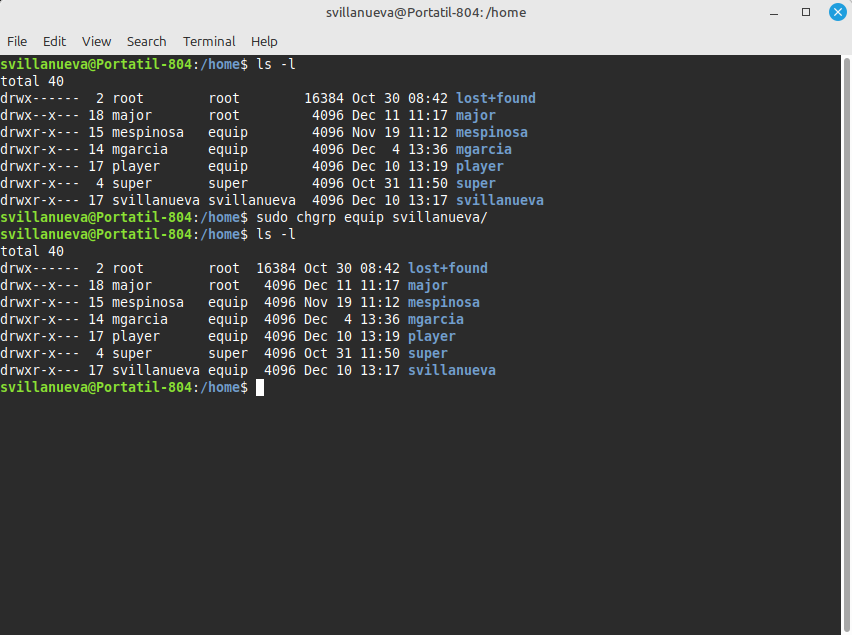Minimize the terminal window
Screen dimensions: 852x635
pos(775,13)
